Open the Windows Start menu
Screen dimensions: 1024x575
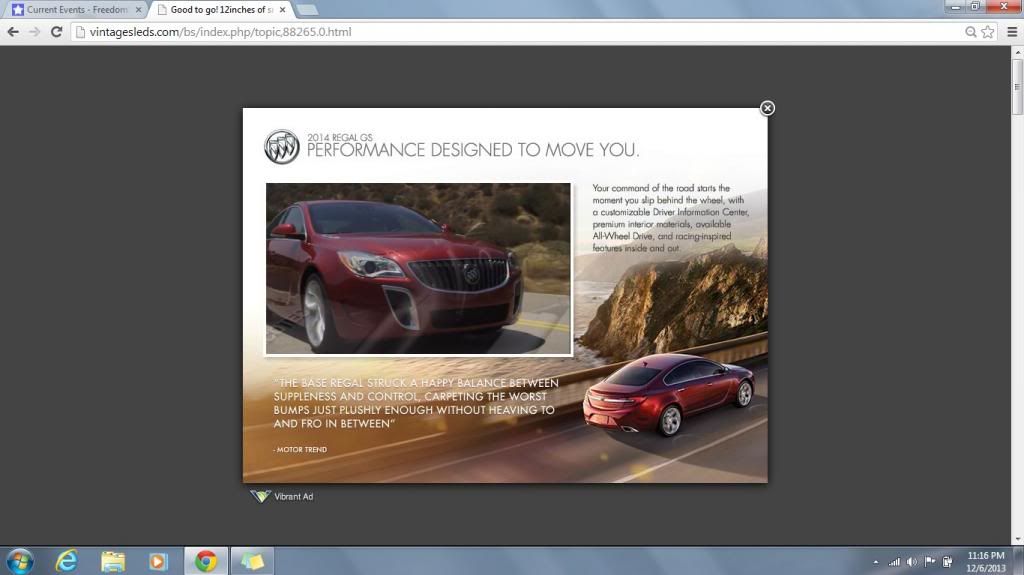[19, 560]
